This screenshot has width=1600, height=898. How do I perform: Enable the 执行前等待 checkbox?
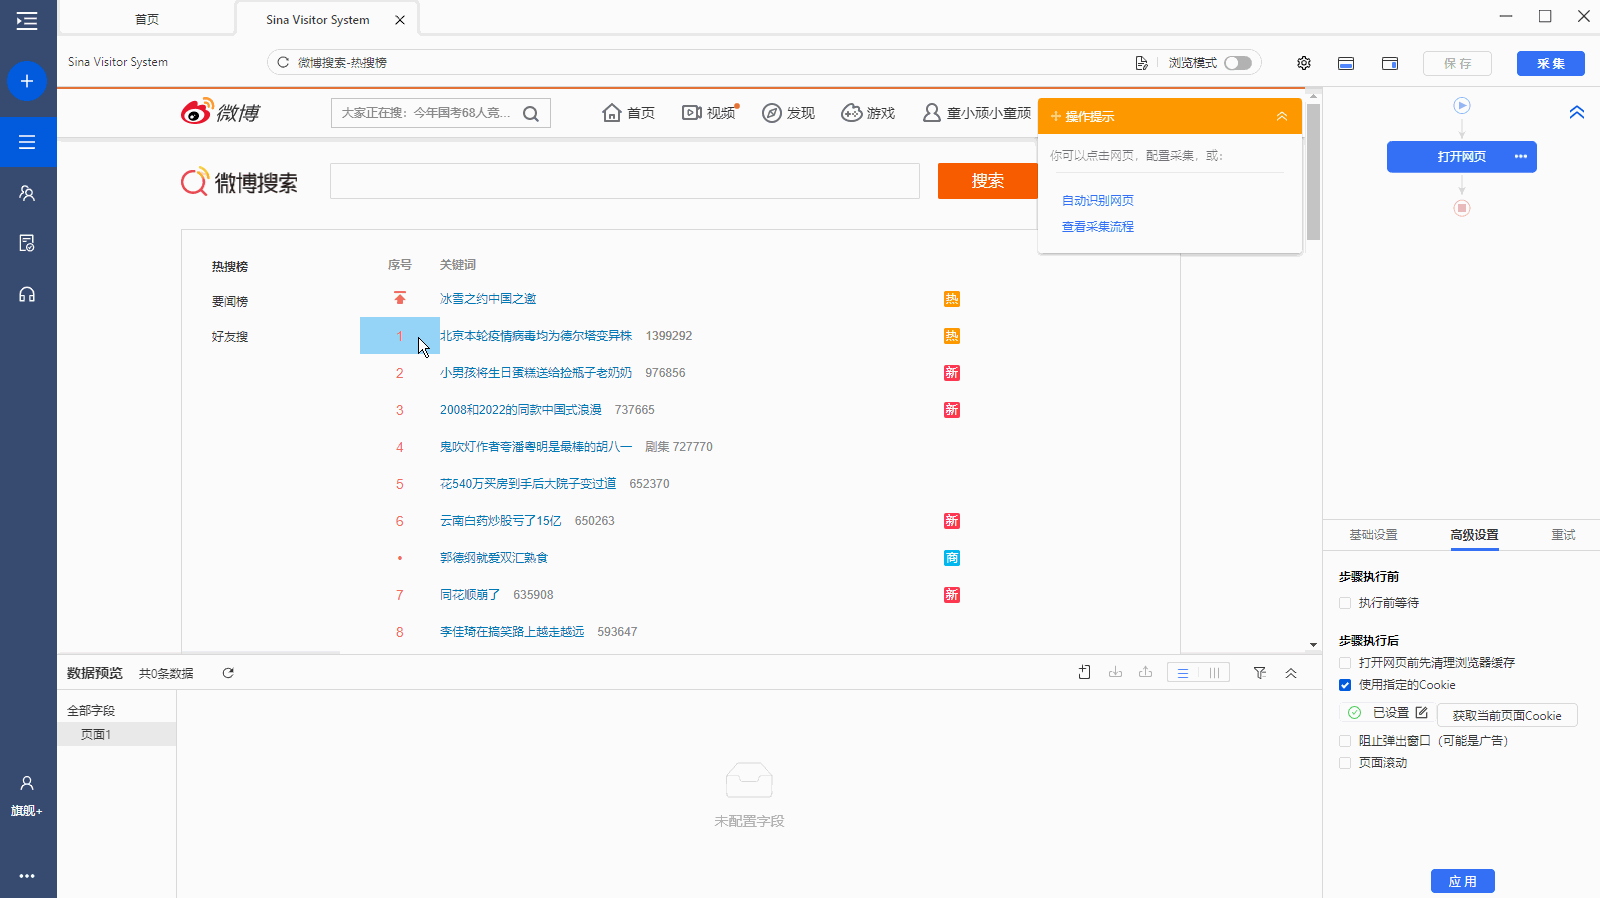1345,603
